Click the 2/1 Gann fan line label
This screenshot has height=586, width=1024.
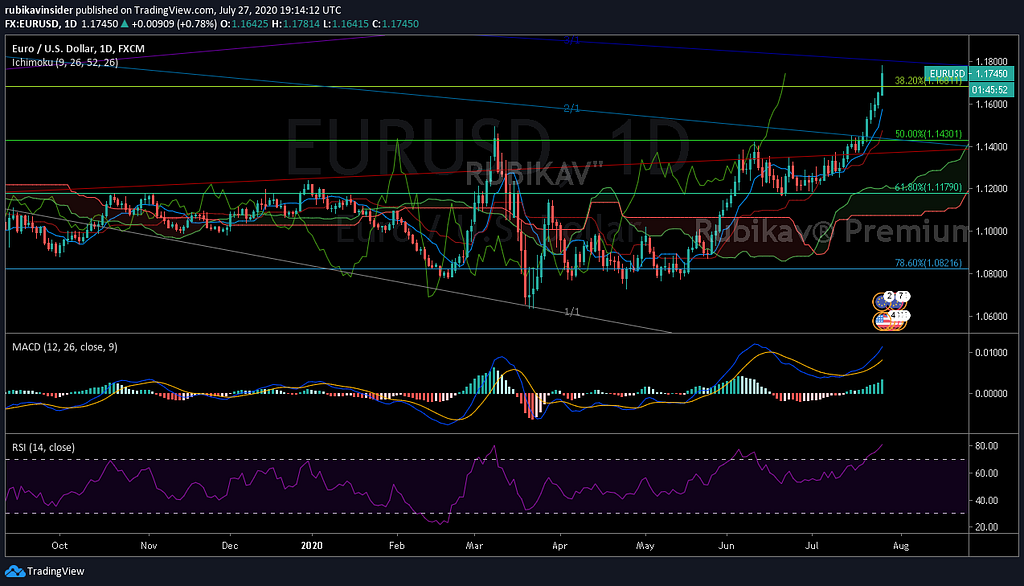click(571, 108)
